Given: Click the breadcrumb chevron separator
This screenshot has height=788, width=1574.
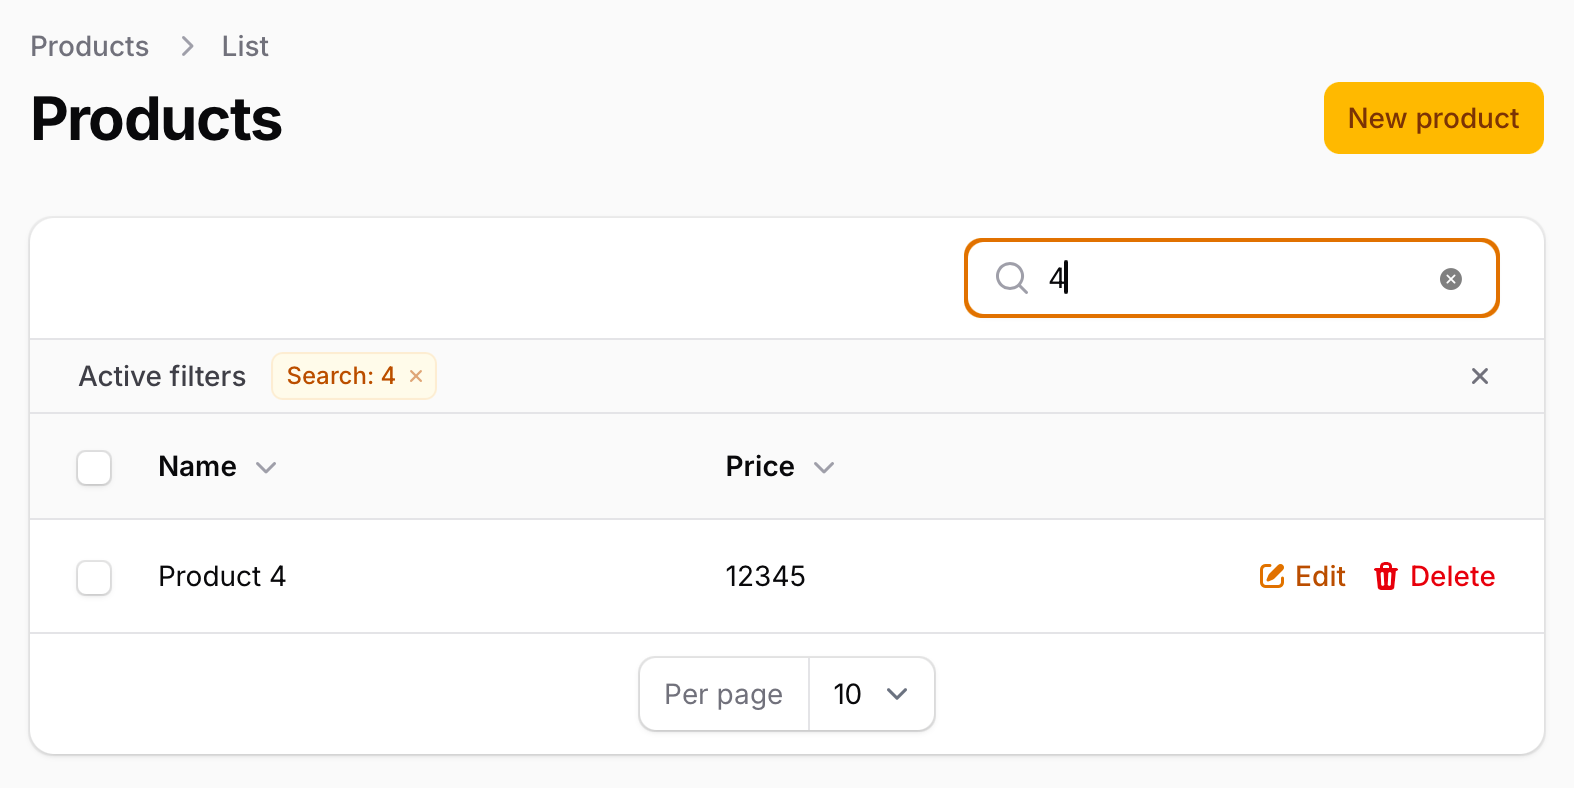Looking at the screenshot, I should click(x=187, y=46).
